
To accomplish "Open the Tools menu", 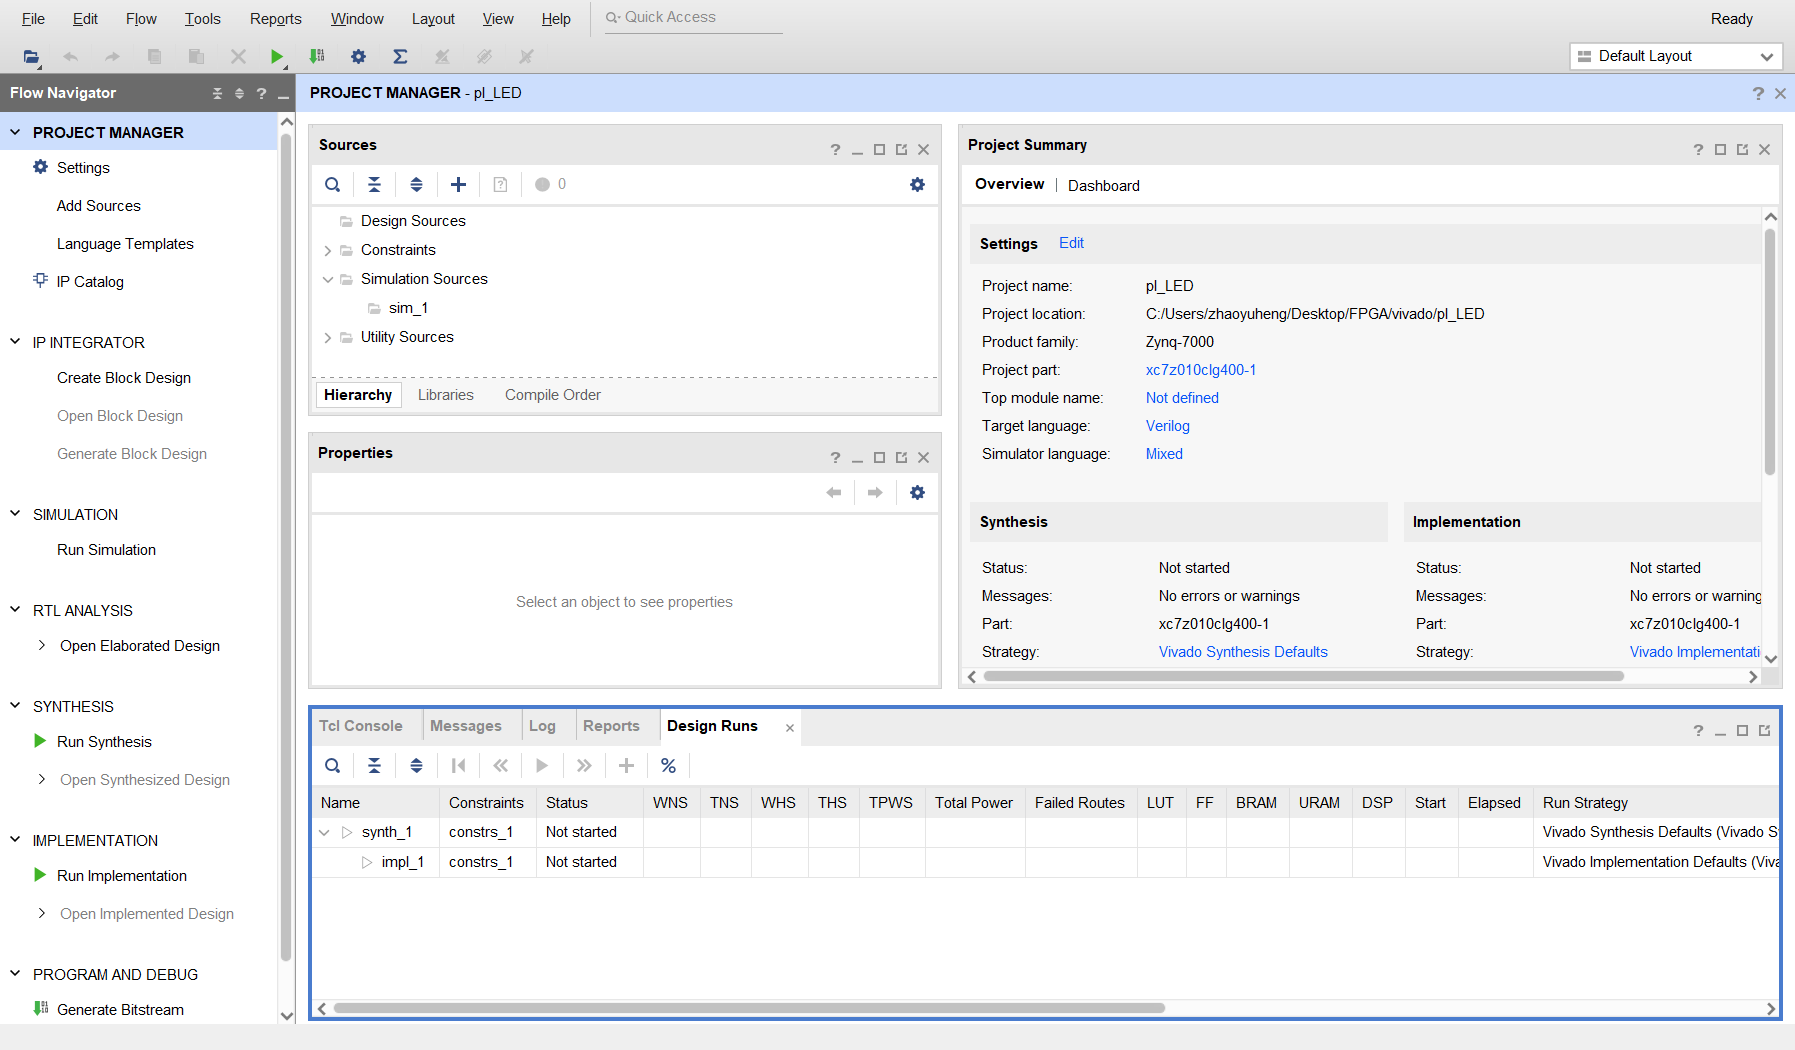I will point(202,19).
